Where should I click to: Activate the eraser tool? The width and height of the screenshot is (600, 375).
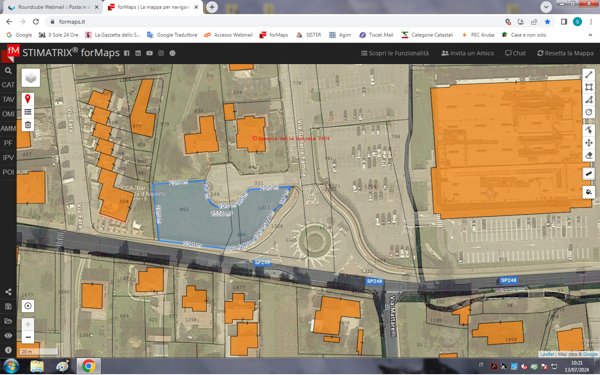click(x=589, y=155)
